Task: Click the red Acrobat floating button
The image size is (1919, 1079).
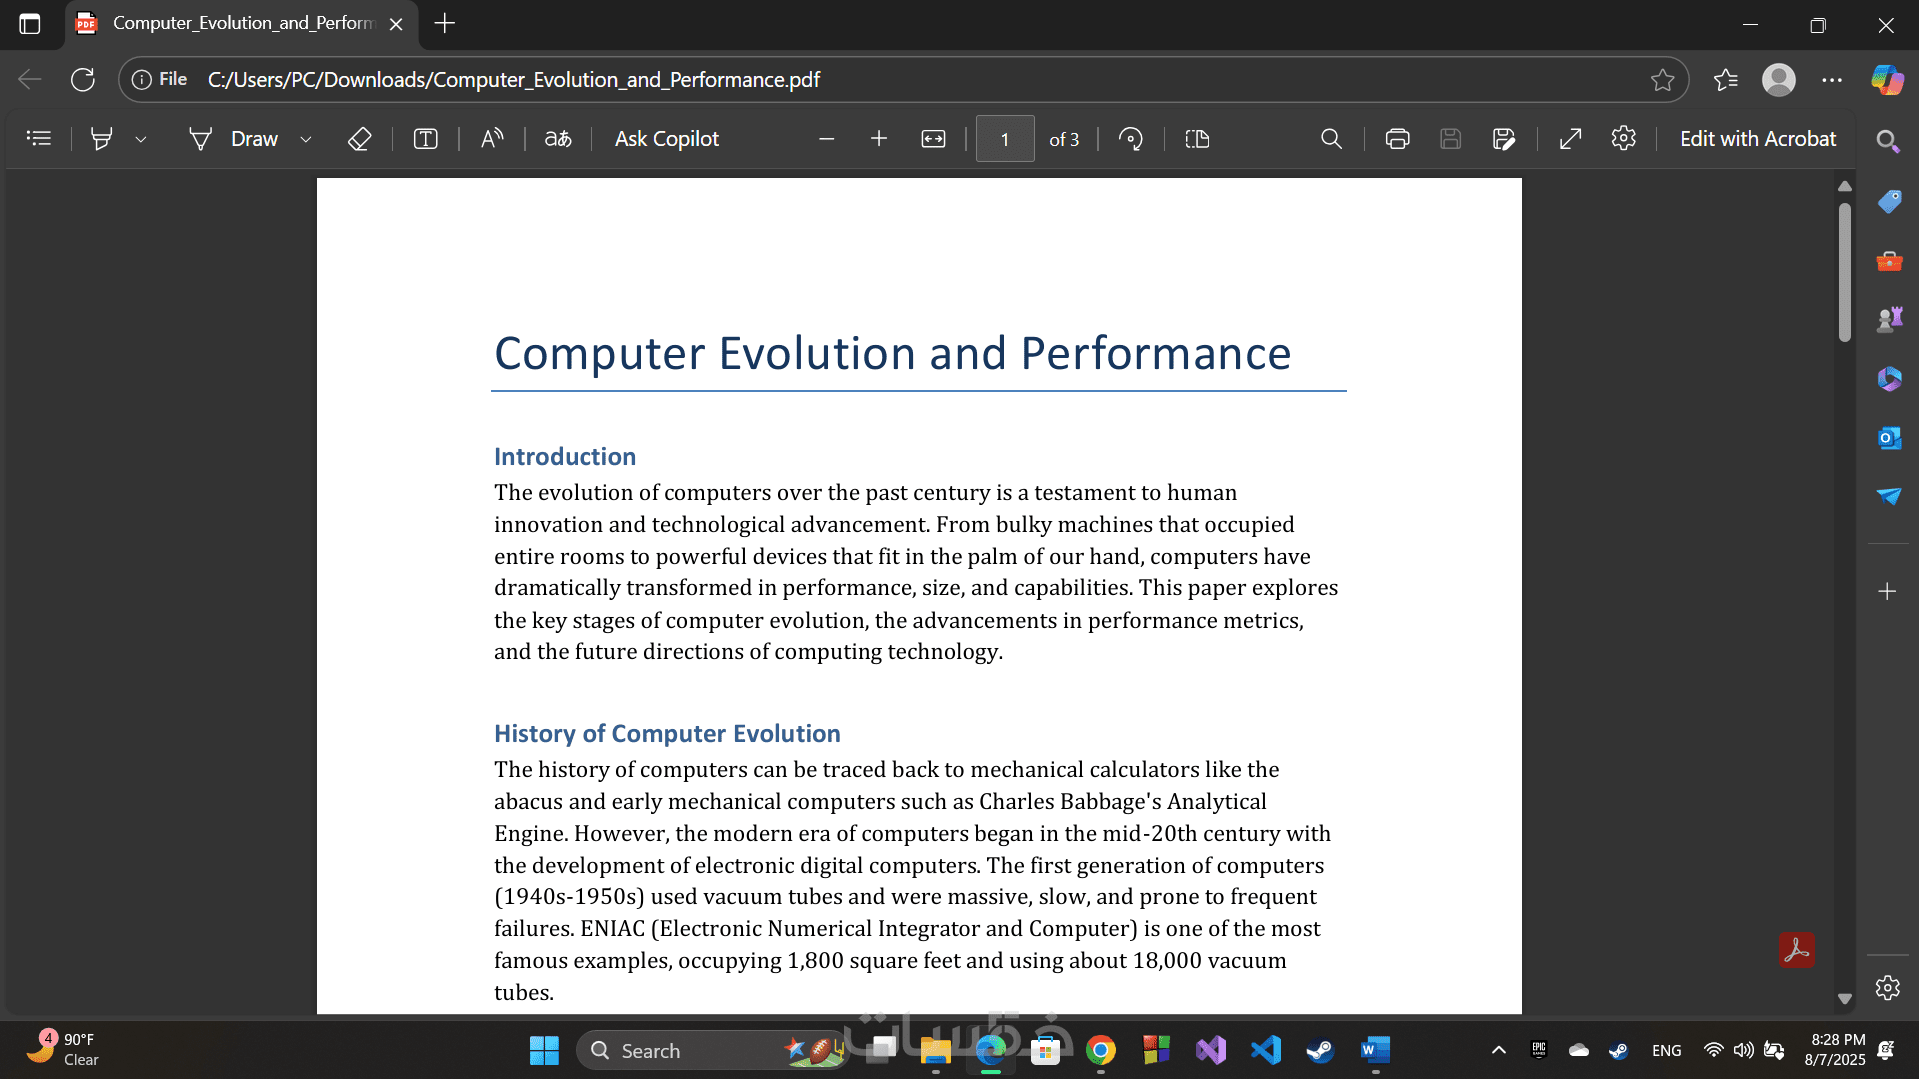Action: tap(1796, 950)
